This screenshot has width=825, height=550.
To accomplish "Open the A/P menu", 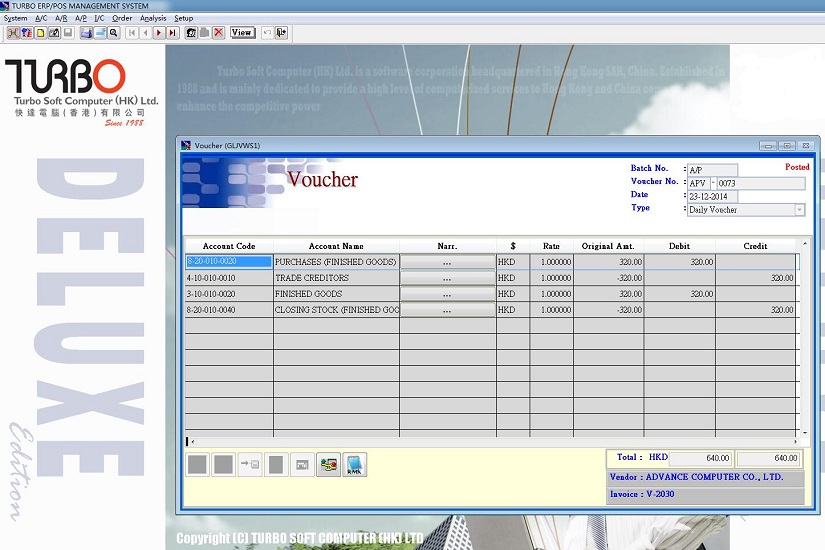I will (x=81, y=18).
